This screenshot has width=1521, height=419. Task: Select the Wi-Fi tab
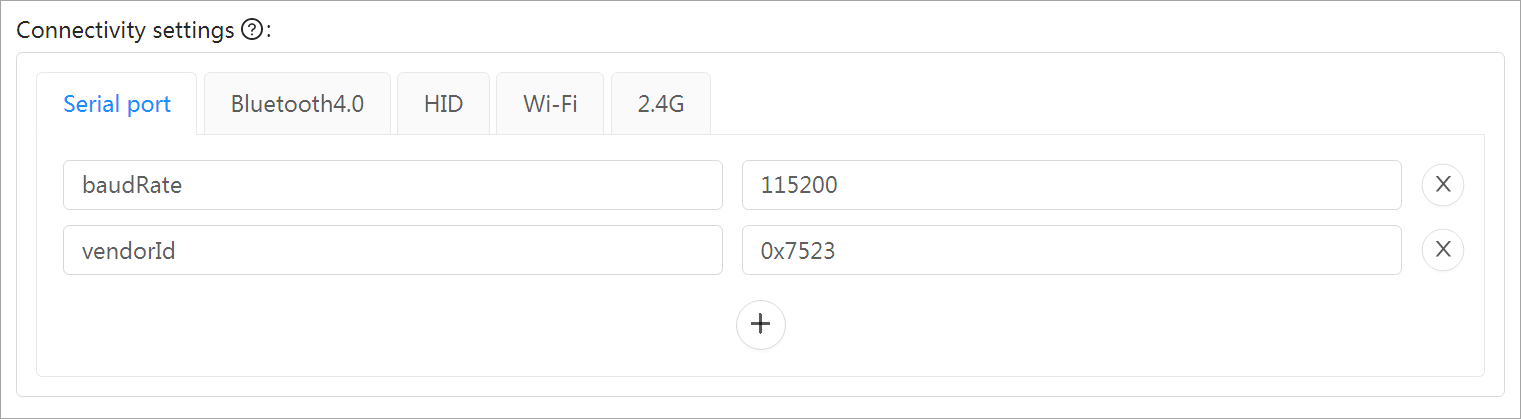[550, 103]
